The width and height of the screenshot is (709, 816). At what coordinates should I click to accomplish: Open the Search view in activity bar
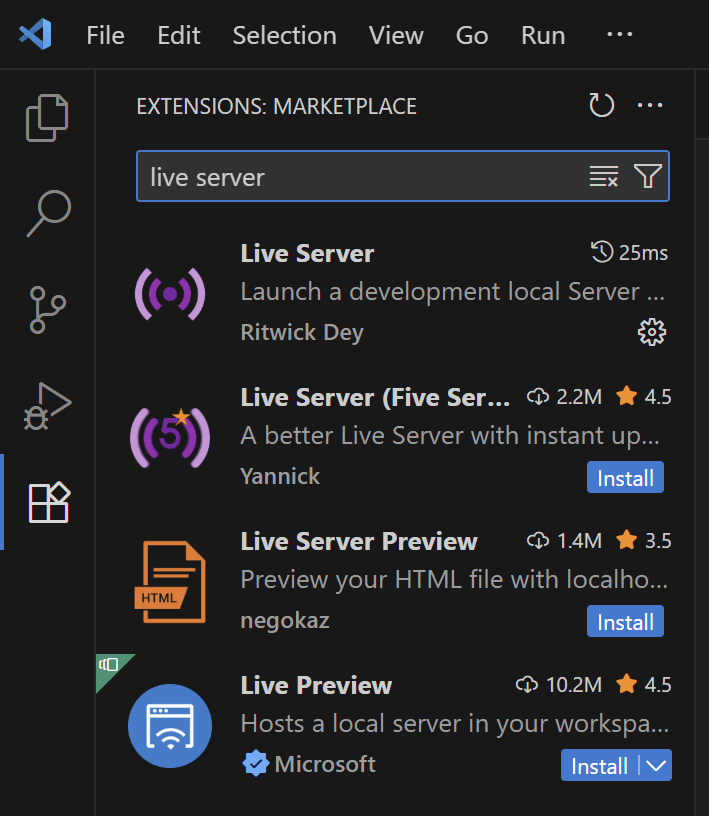pyautogui.click(x=48, y=213)
